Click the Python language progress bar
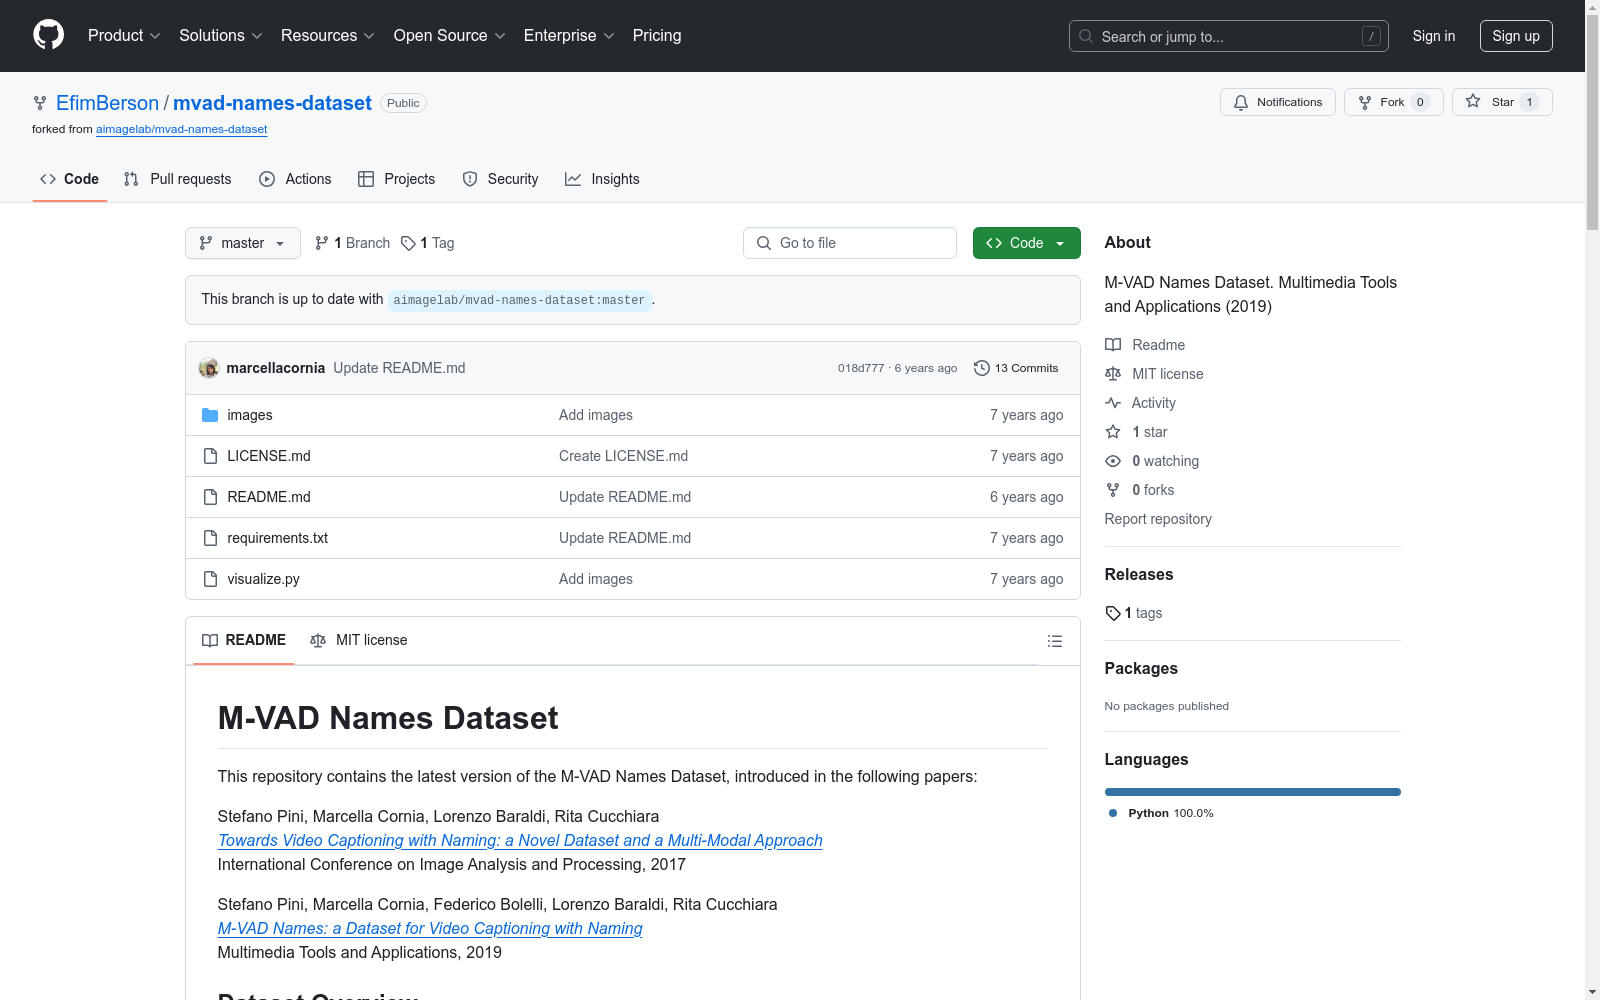This screenshot has height=1000, width=1600. (1253, 792)
